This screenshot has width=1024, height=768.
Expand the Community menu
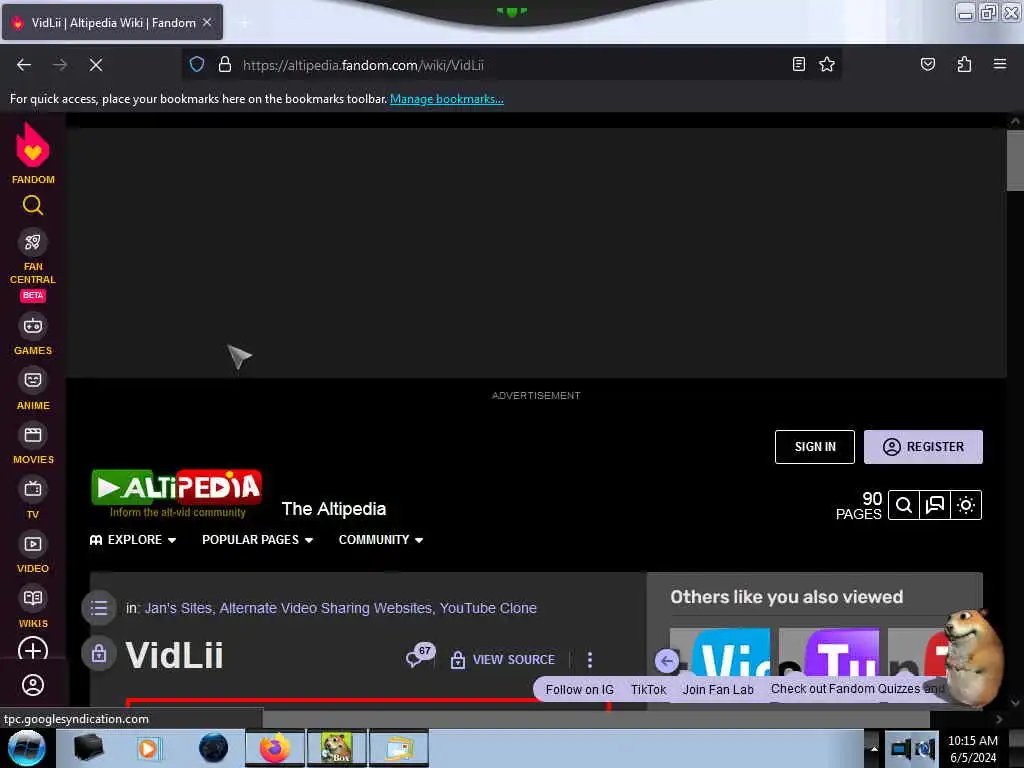(381, 539)
